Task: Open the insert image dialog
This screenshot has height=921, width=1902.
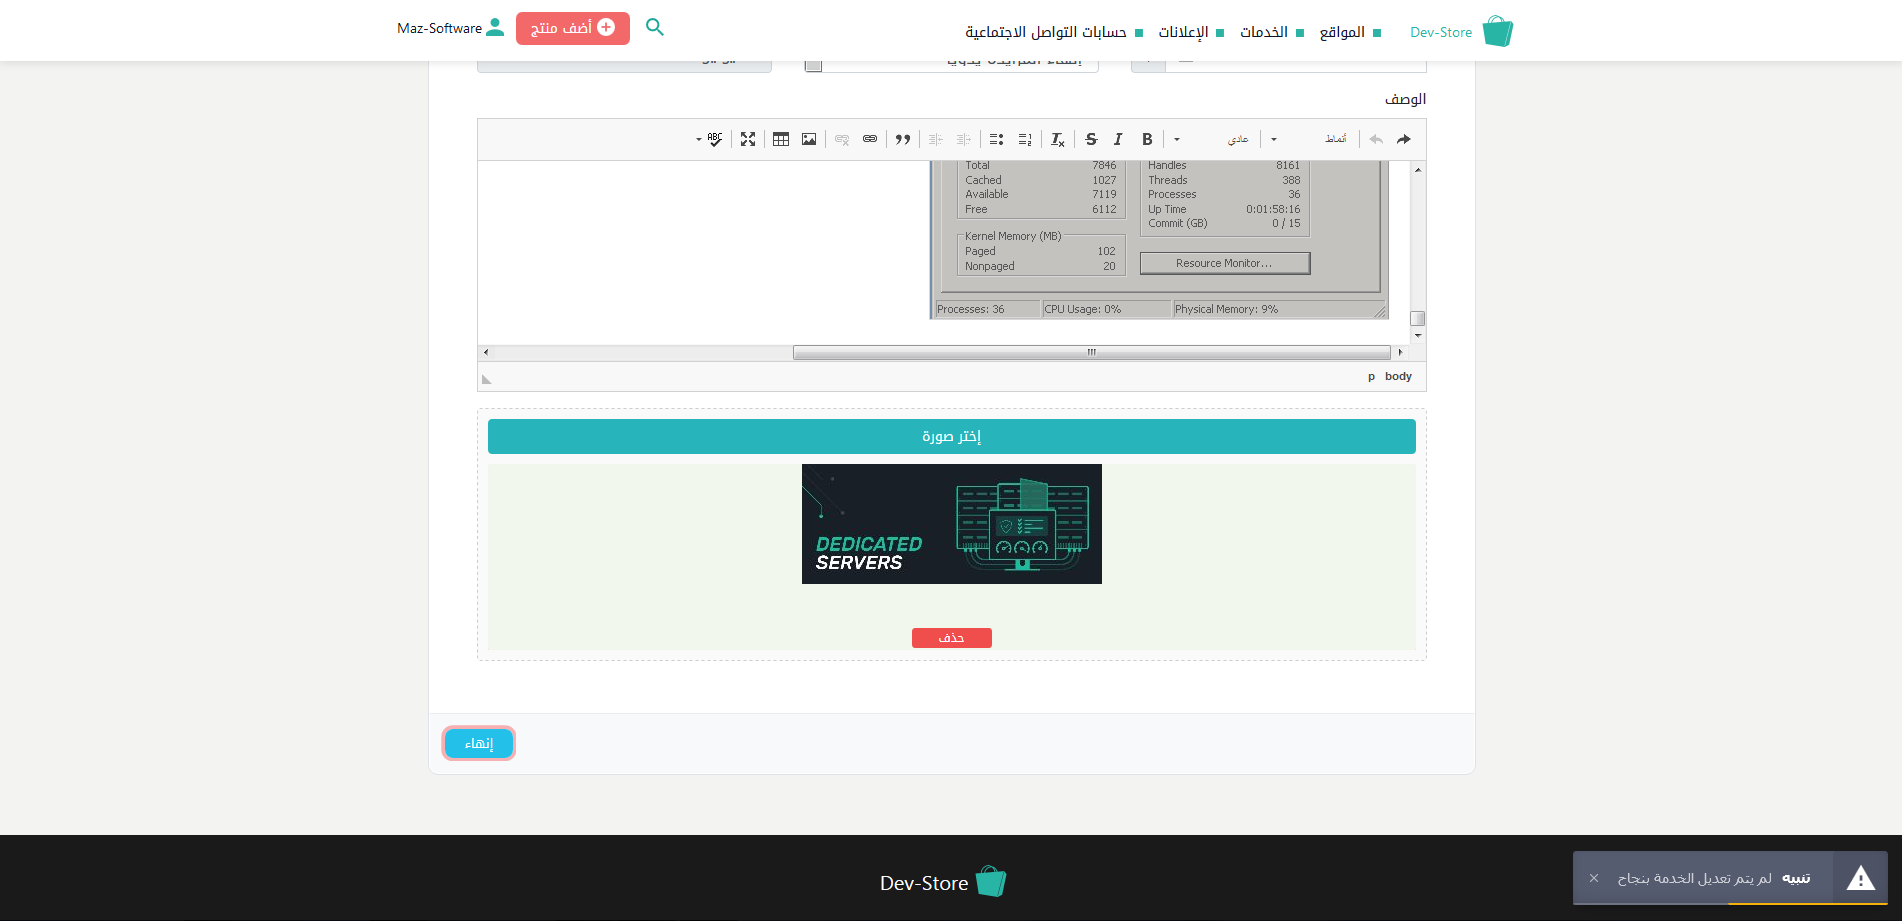Action: (x=809, y=139)
